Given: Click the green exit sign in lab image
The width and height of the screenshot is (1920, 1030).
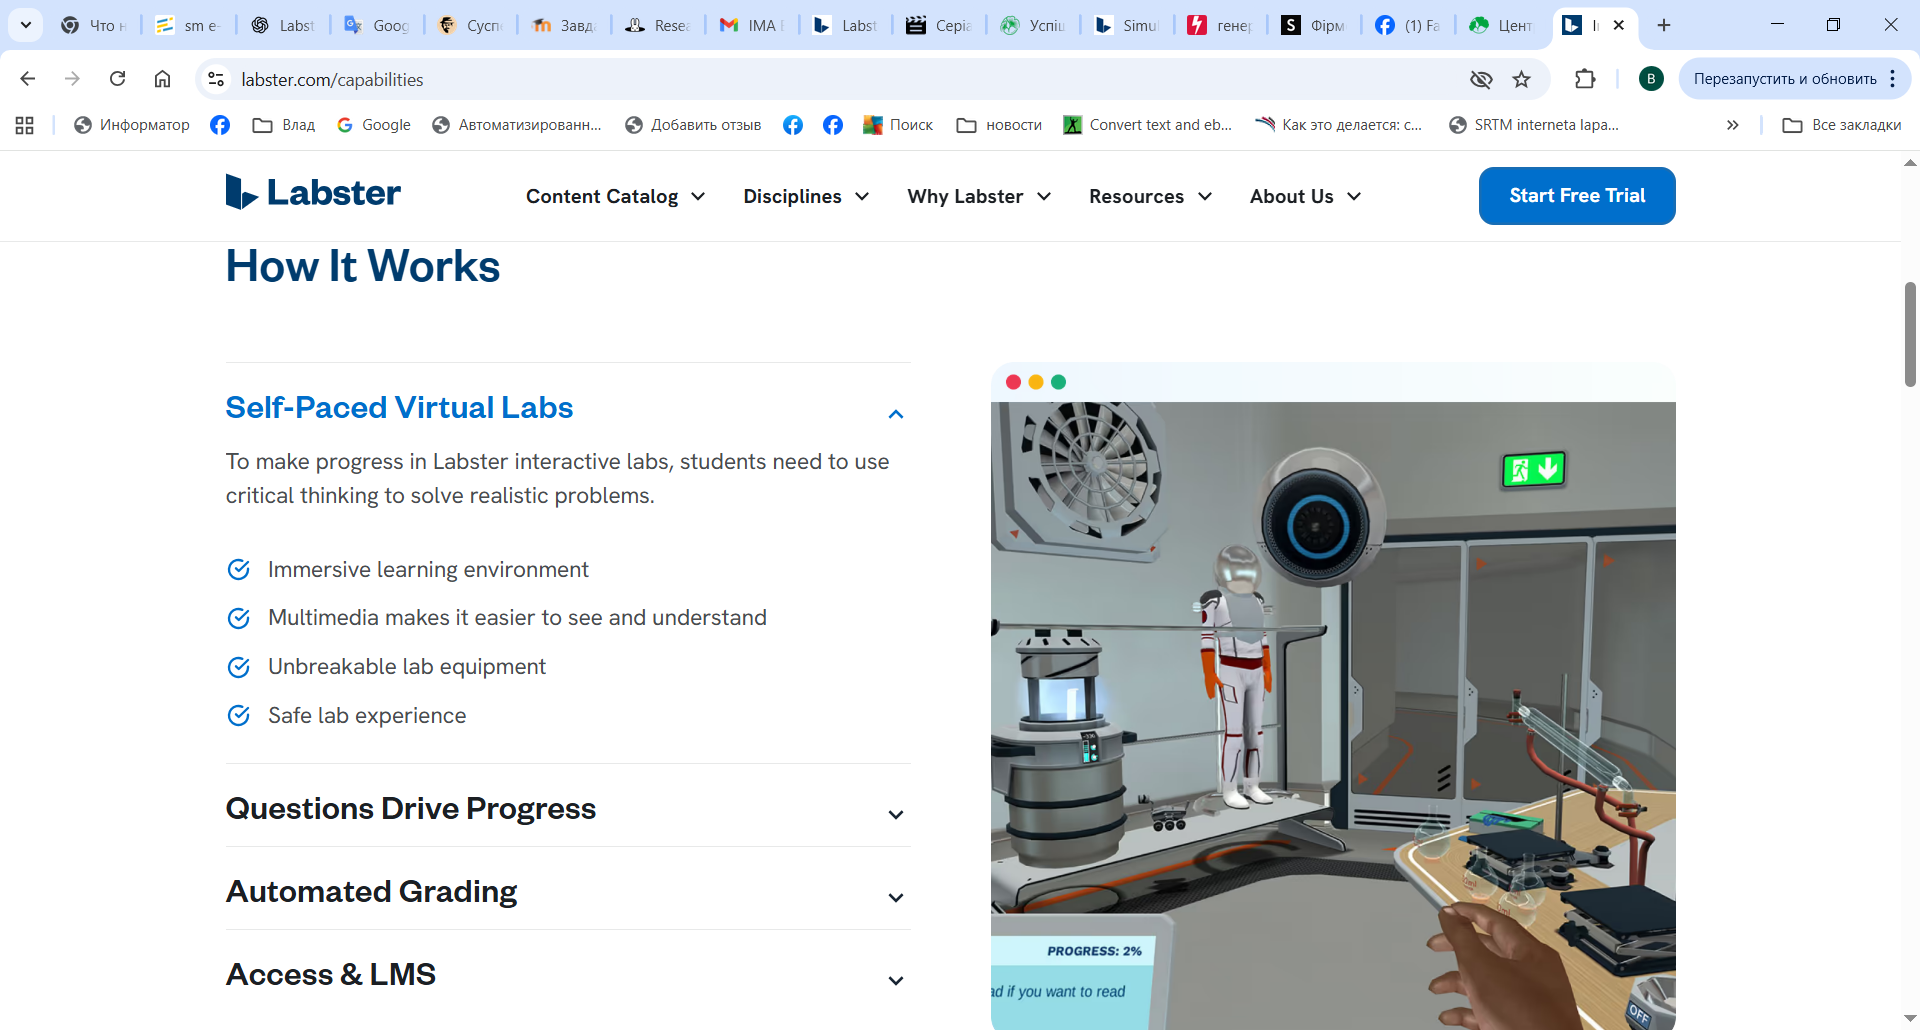Looking at the screenshot, I should tap(1533, 469).
